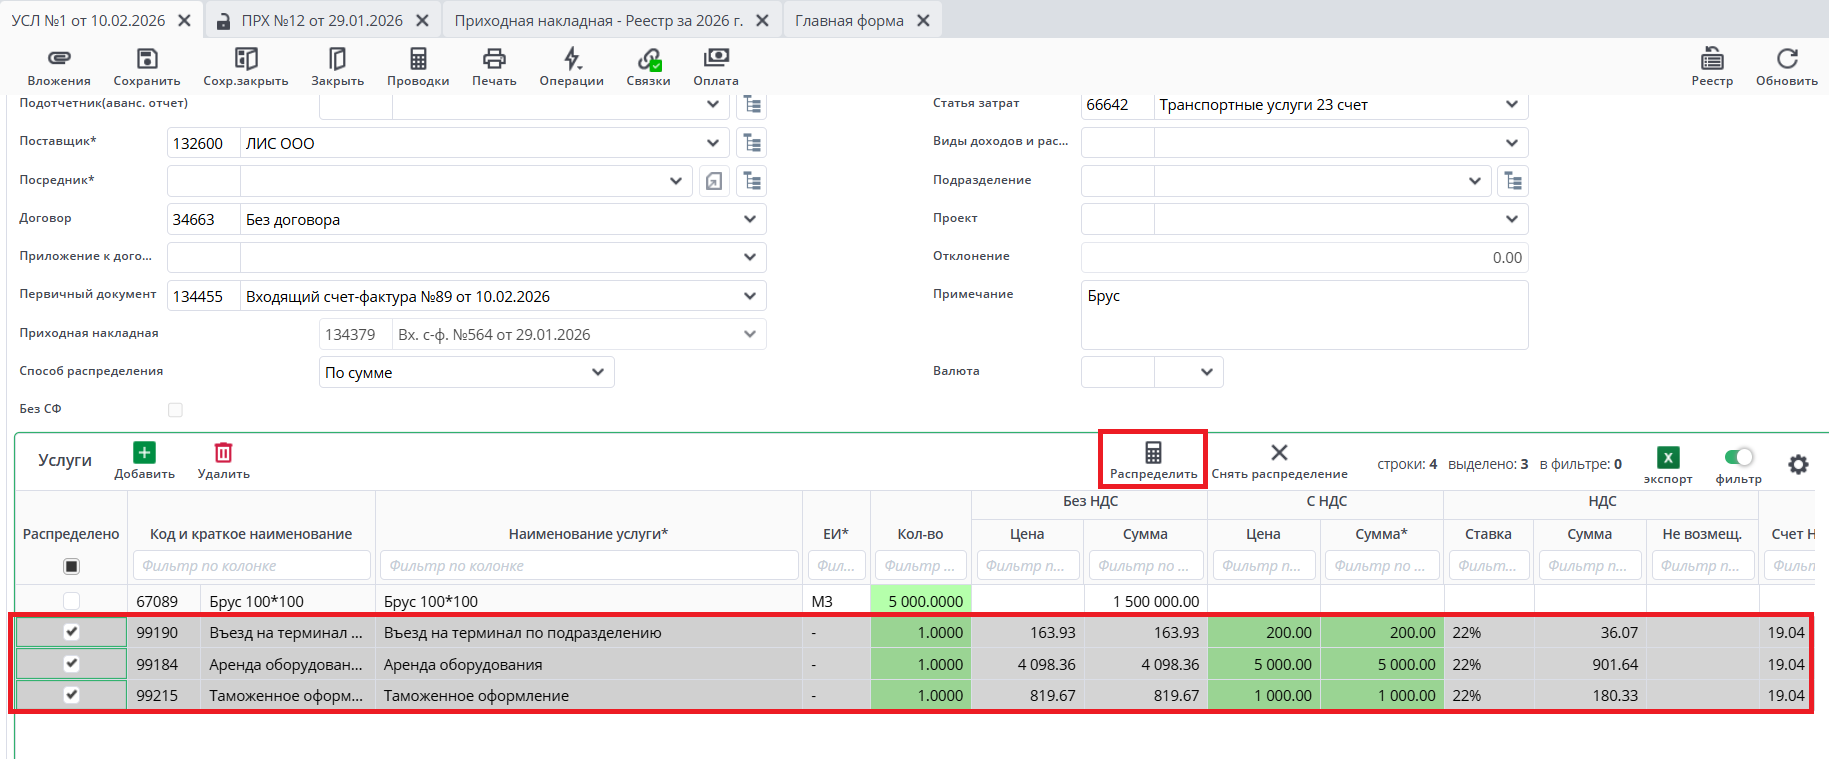The width and height of the screenshot is (1829, 759).
Task: Open the Поставщик dropdown list
Action: (712, 143)
